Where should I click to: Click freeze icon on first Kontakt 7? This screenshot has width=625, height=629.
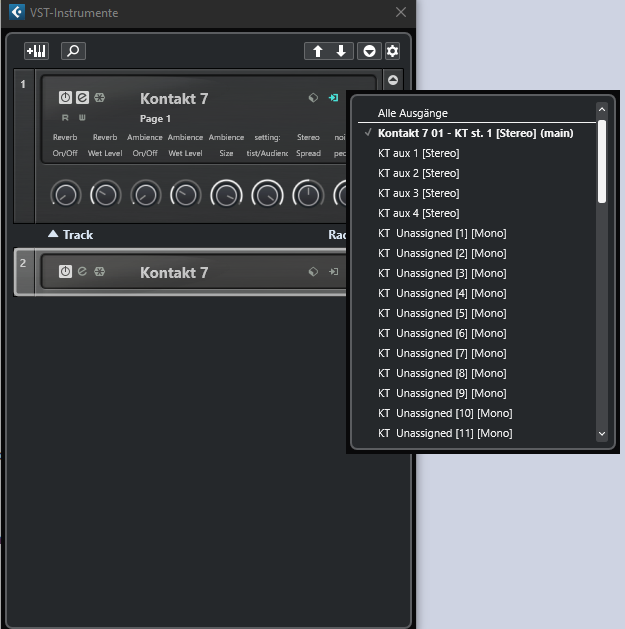click(x=99, y=98)
